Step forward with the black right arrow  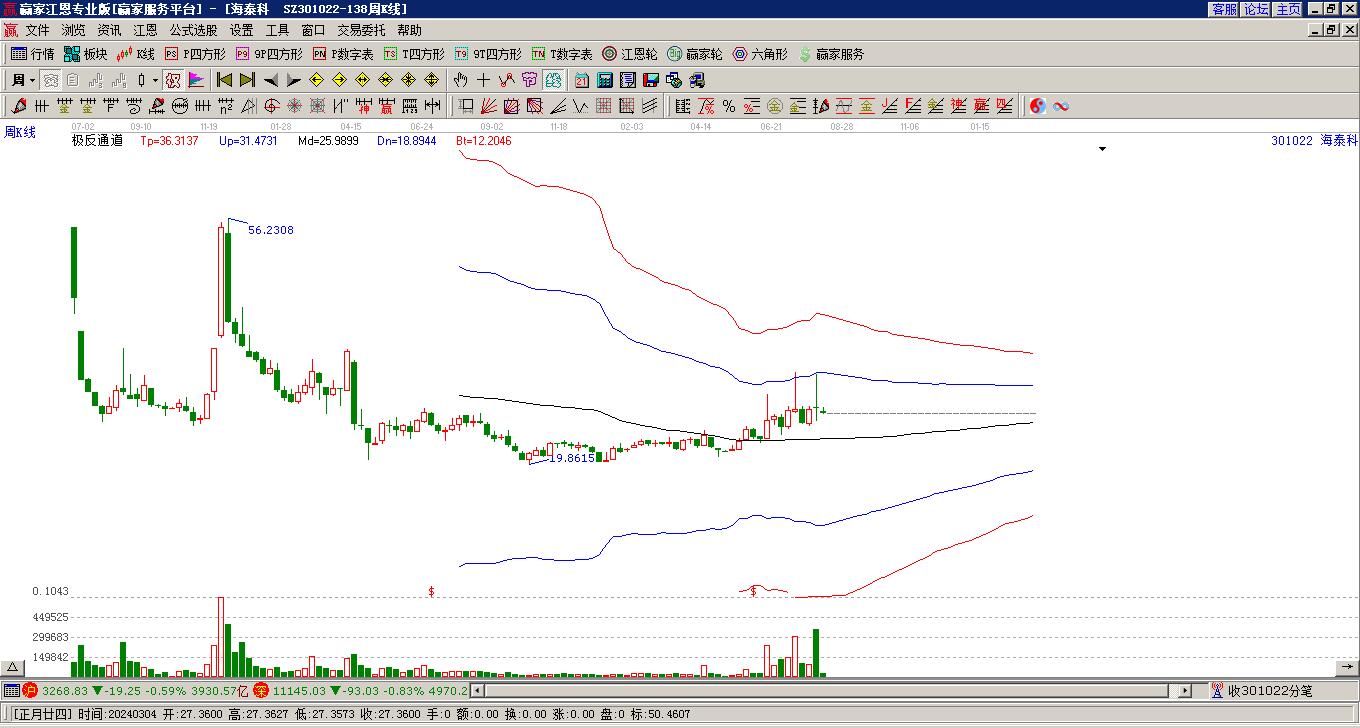(293, 80)
